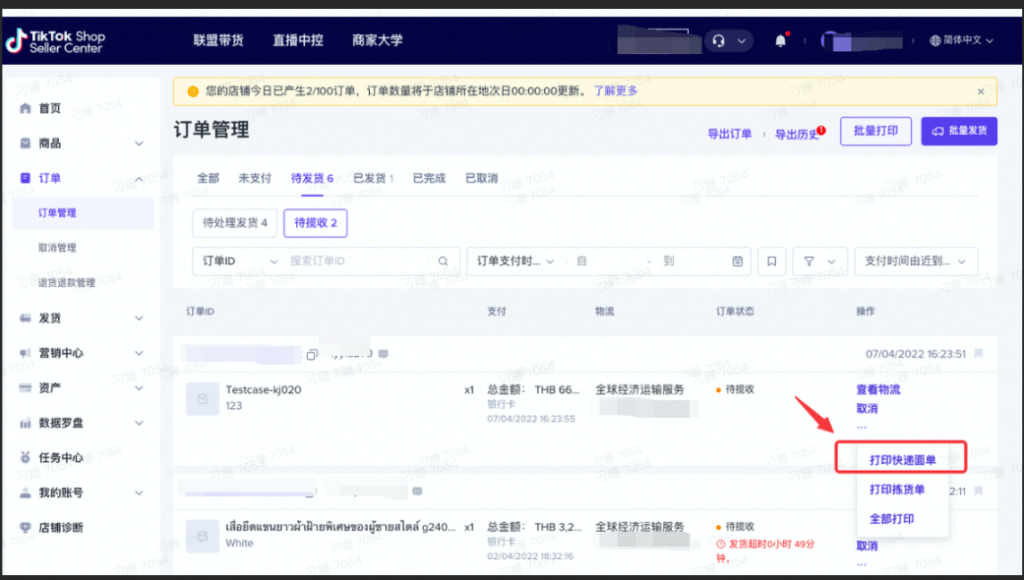Open the 支付时间由近到远 sort dropdown

(912, 261)
